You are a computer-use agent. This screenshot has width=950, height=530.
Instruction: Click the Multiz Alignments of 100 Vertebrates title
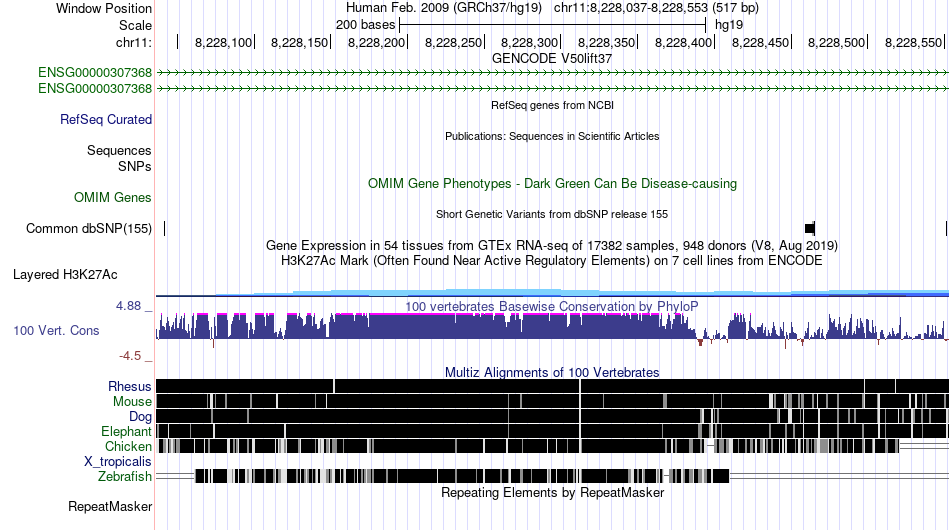pyautogui.click(x=552, y=373)
